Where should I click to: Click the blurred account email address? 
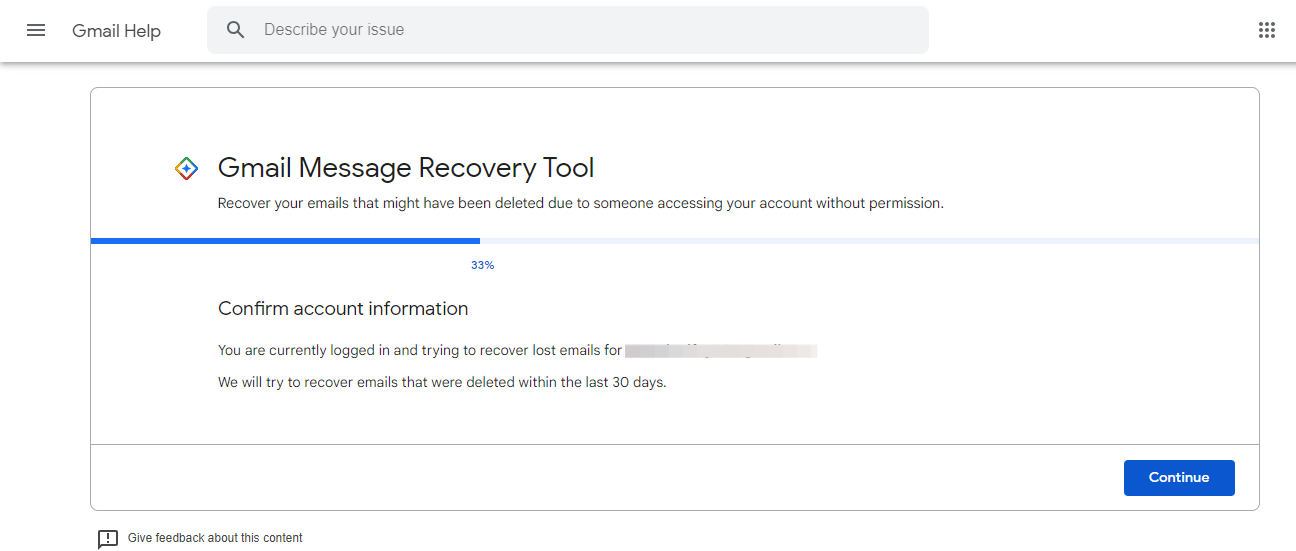coord(721,351)
